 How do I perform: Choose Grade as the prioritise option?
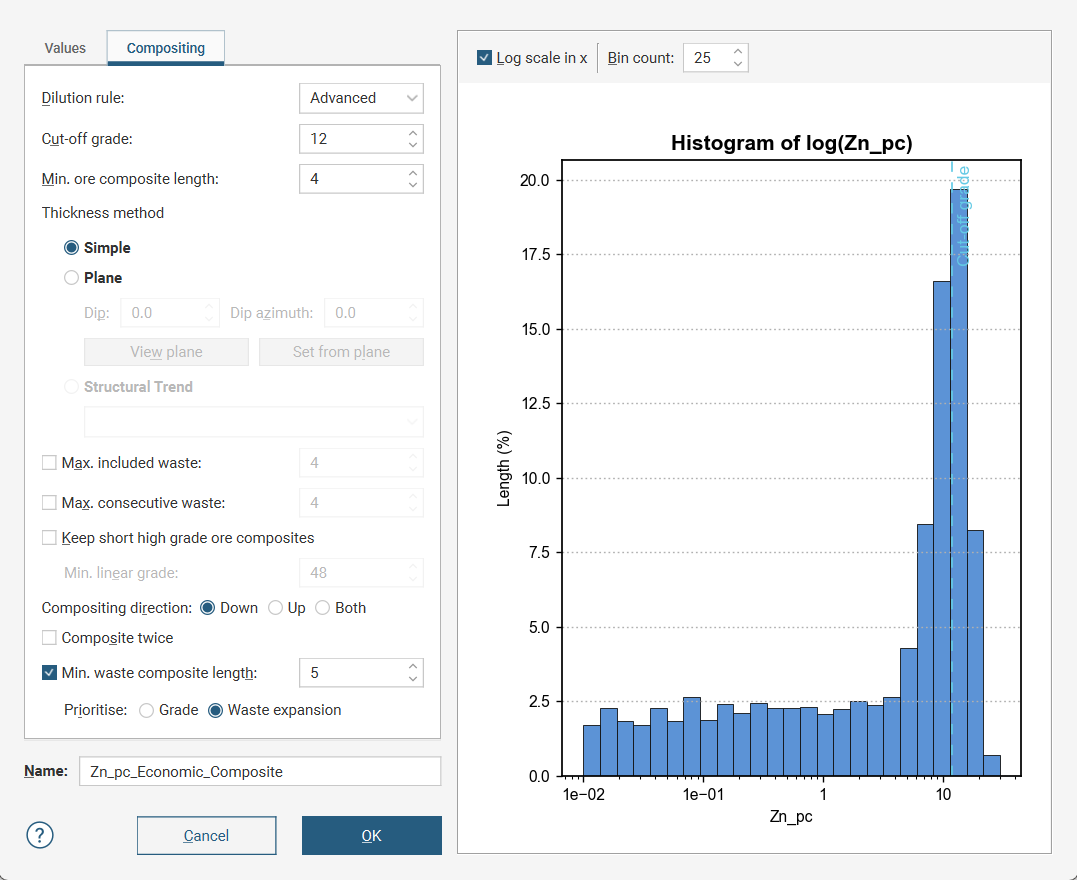(x=147, y=710)
